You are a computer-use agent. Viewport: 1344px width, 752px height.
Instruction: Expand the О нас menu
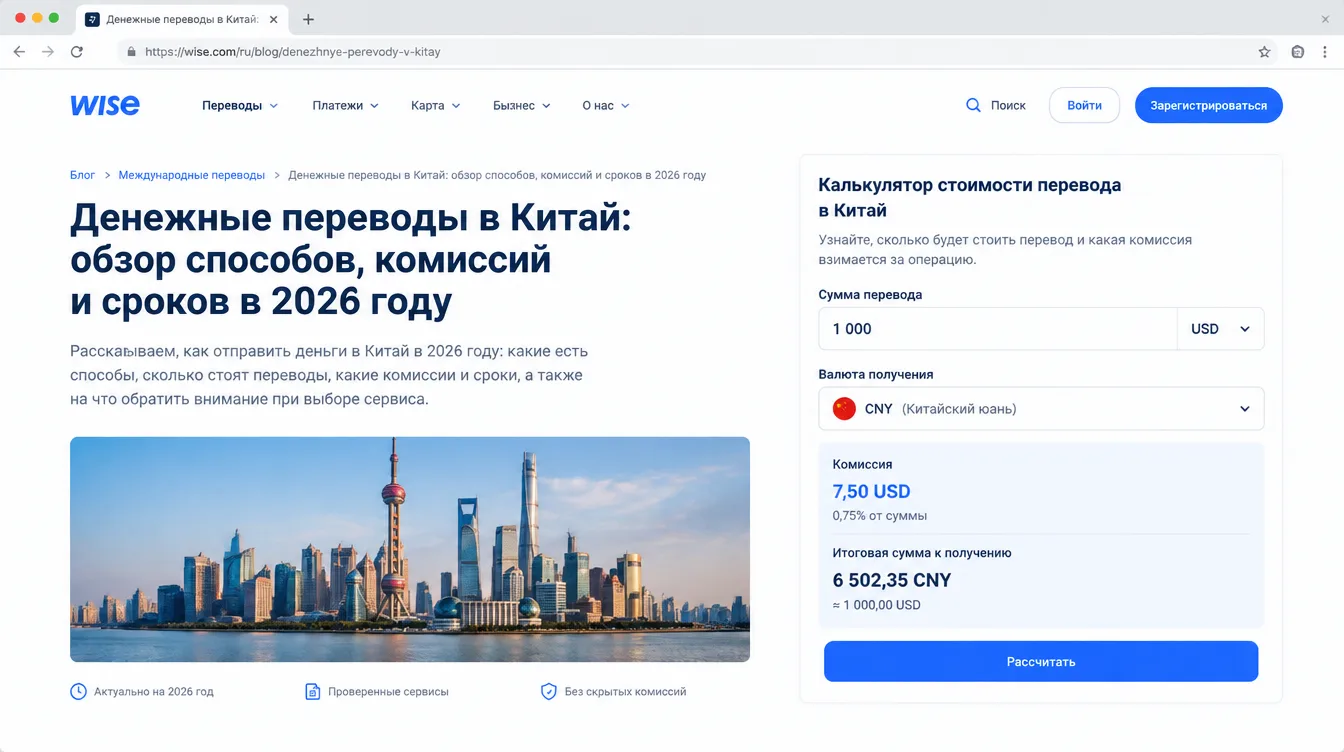coord(606,105)
